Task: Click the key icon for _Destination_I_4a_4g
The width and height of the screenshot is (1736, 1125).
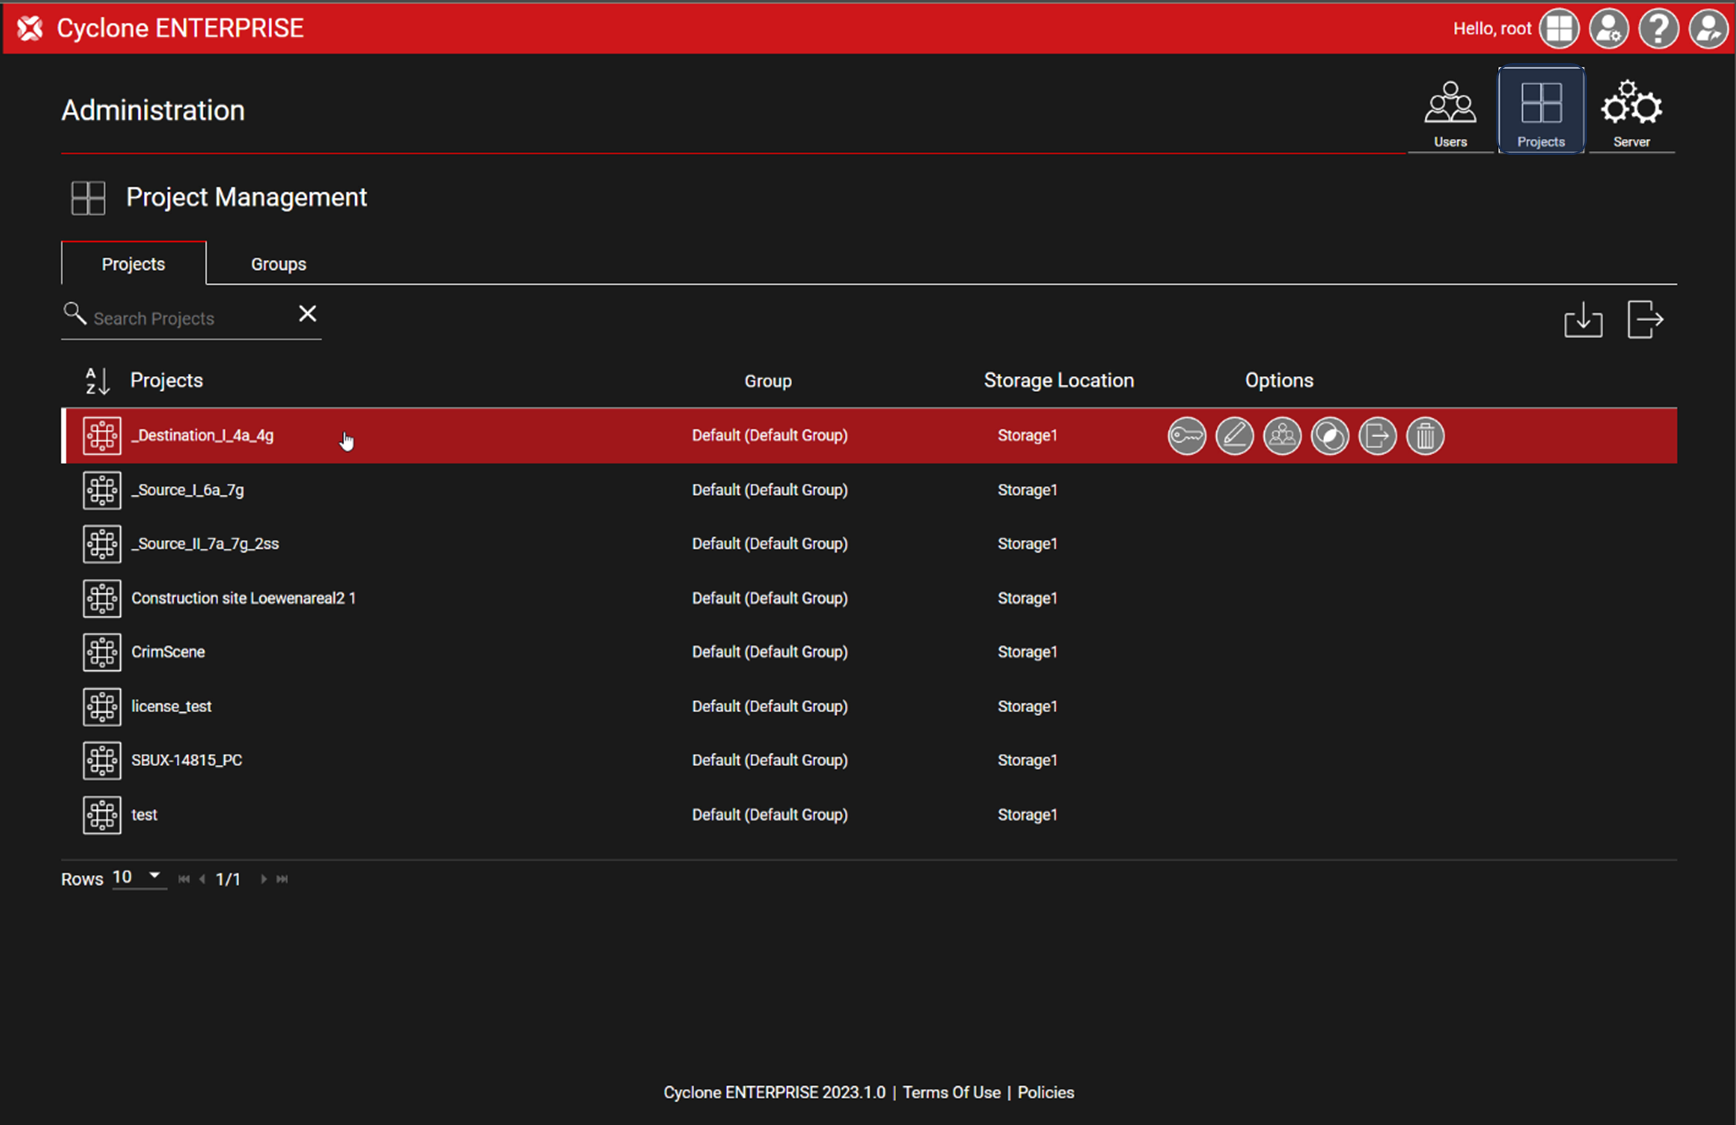Action: (x=1186, y=436)
